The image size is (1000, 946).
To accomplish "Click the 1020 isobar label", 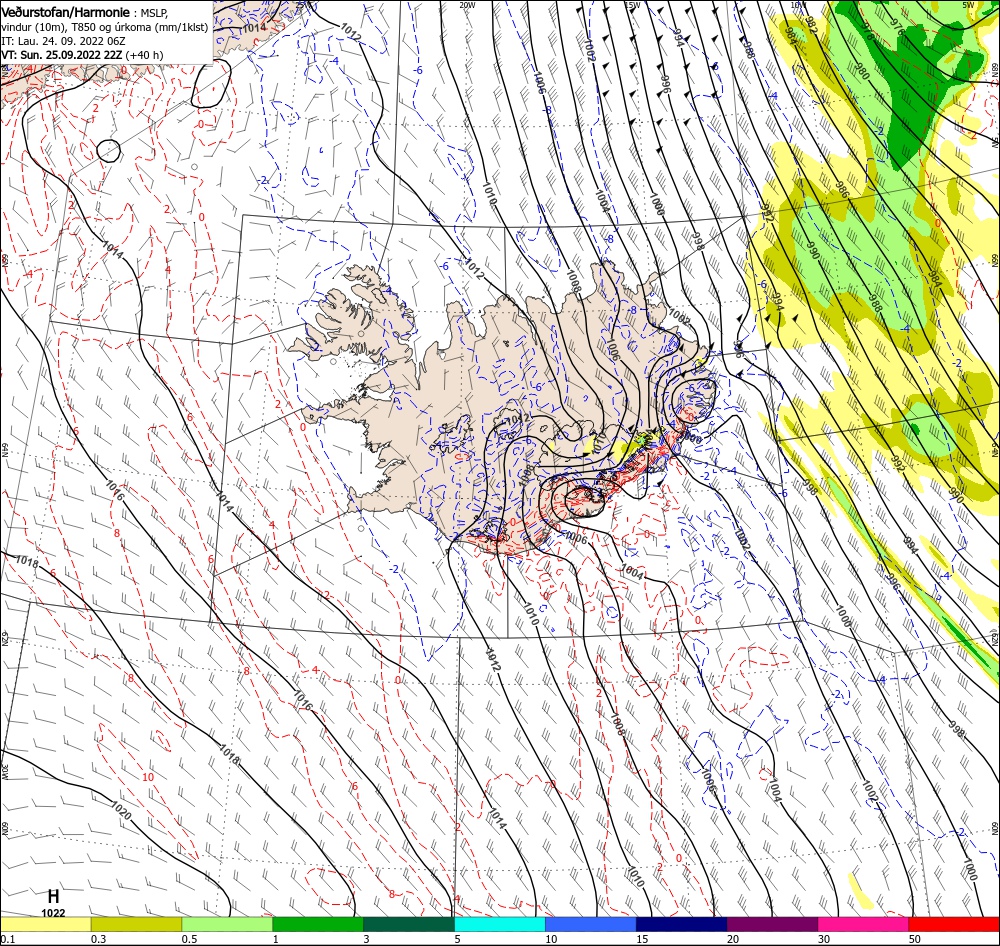I will [x=121, y=811].
